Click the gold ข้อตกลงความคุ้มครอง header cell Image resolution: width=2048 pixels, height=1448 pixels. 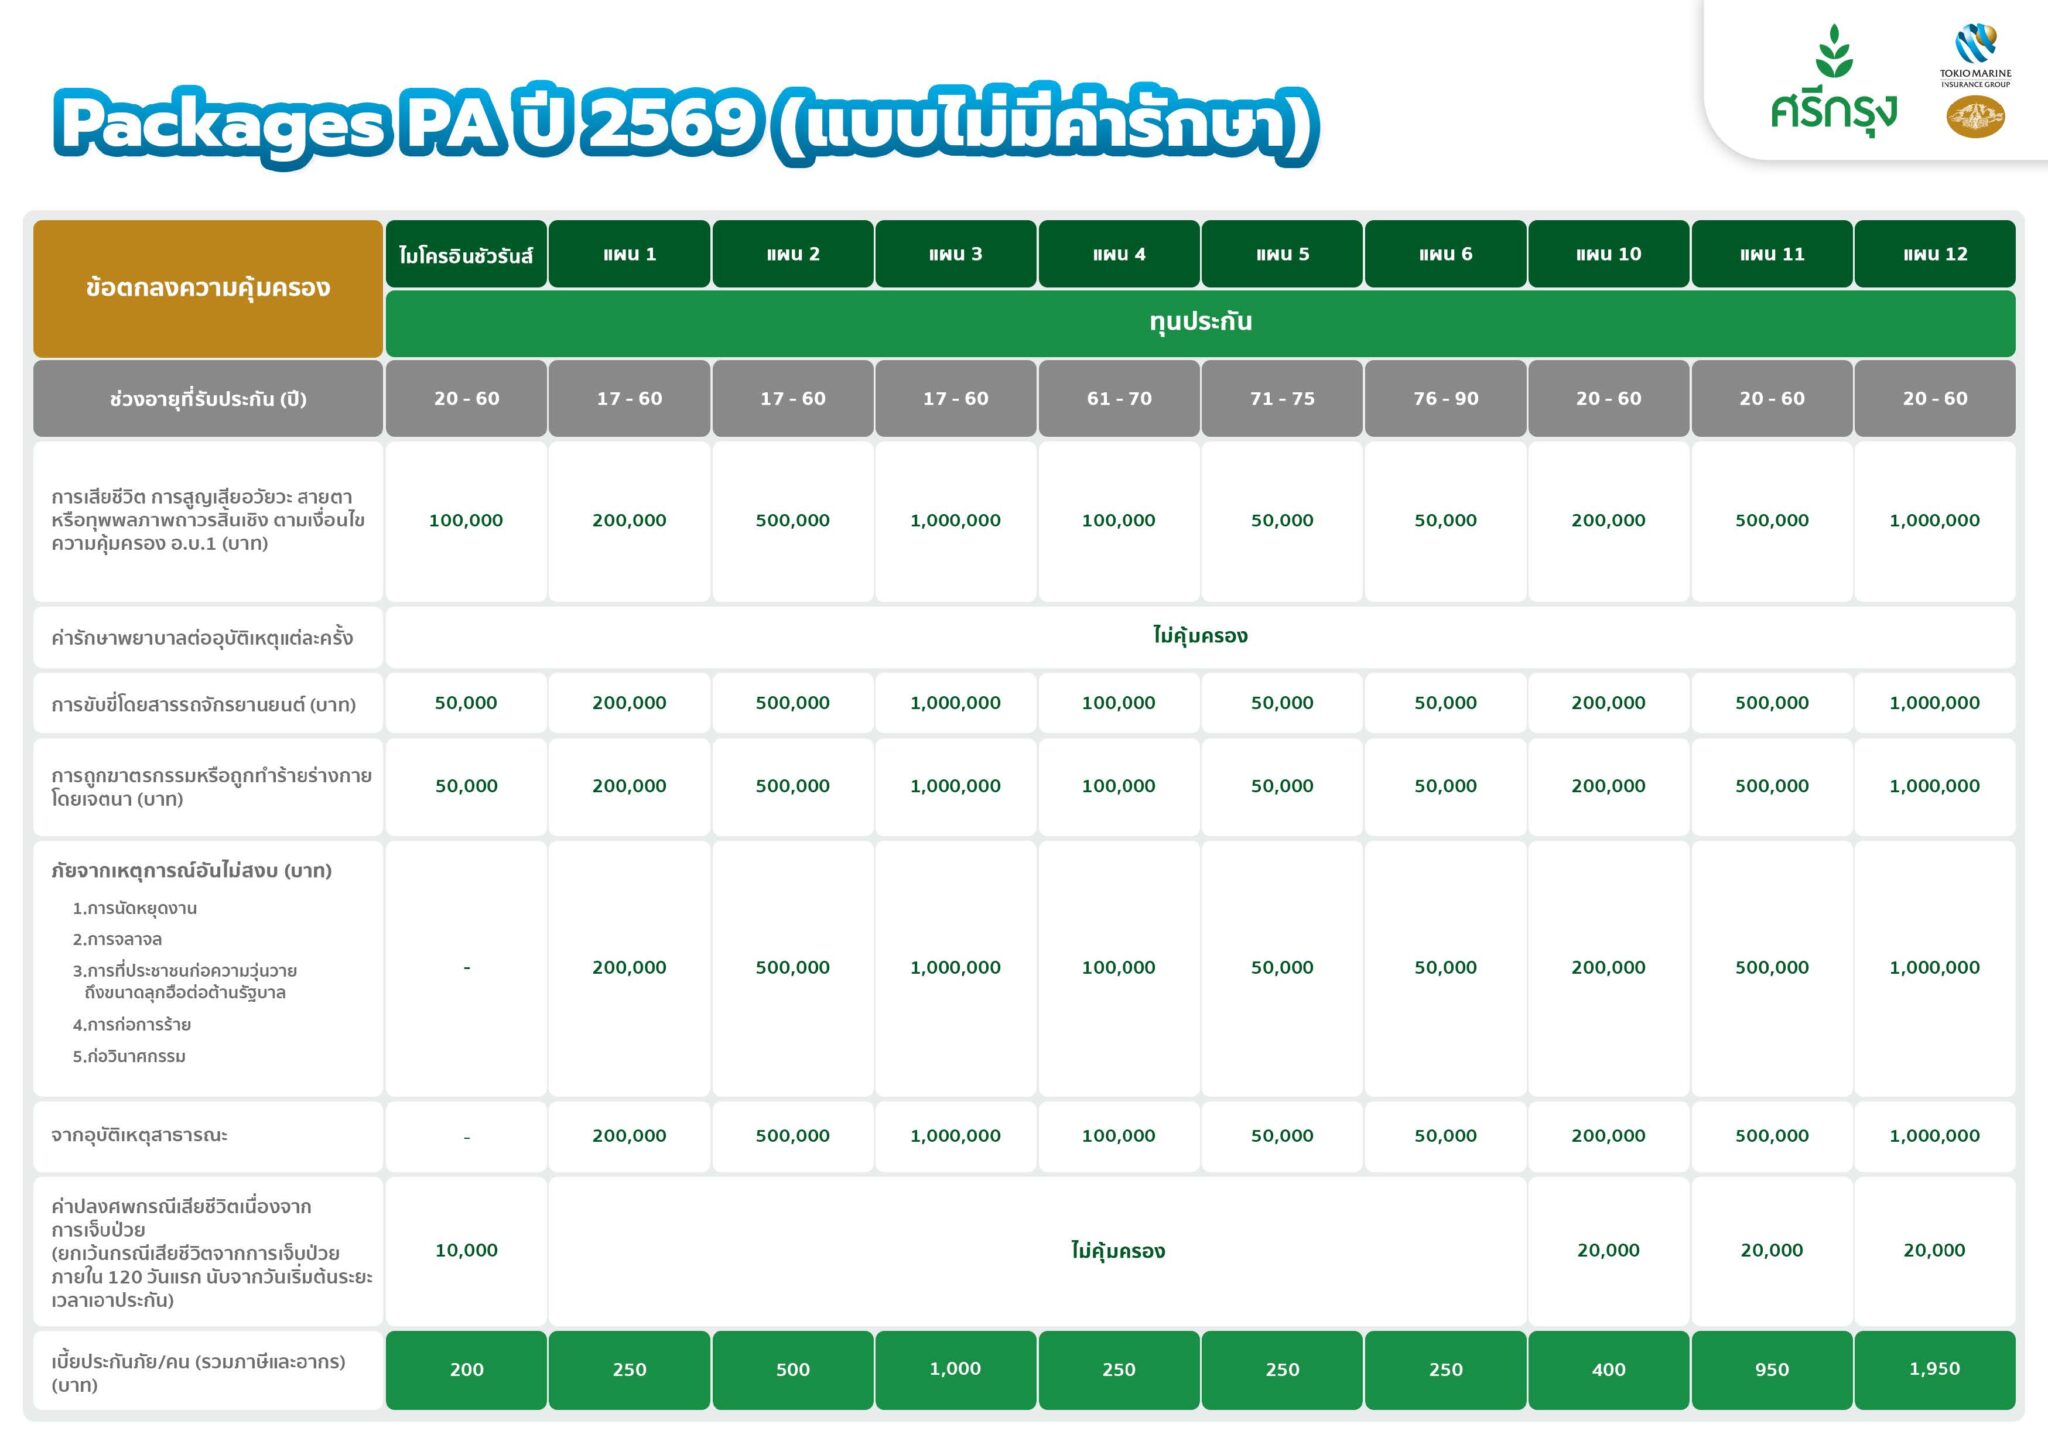208,289
